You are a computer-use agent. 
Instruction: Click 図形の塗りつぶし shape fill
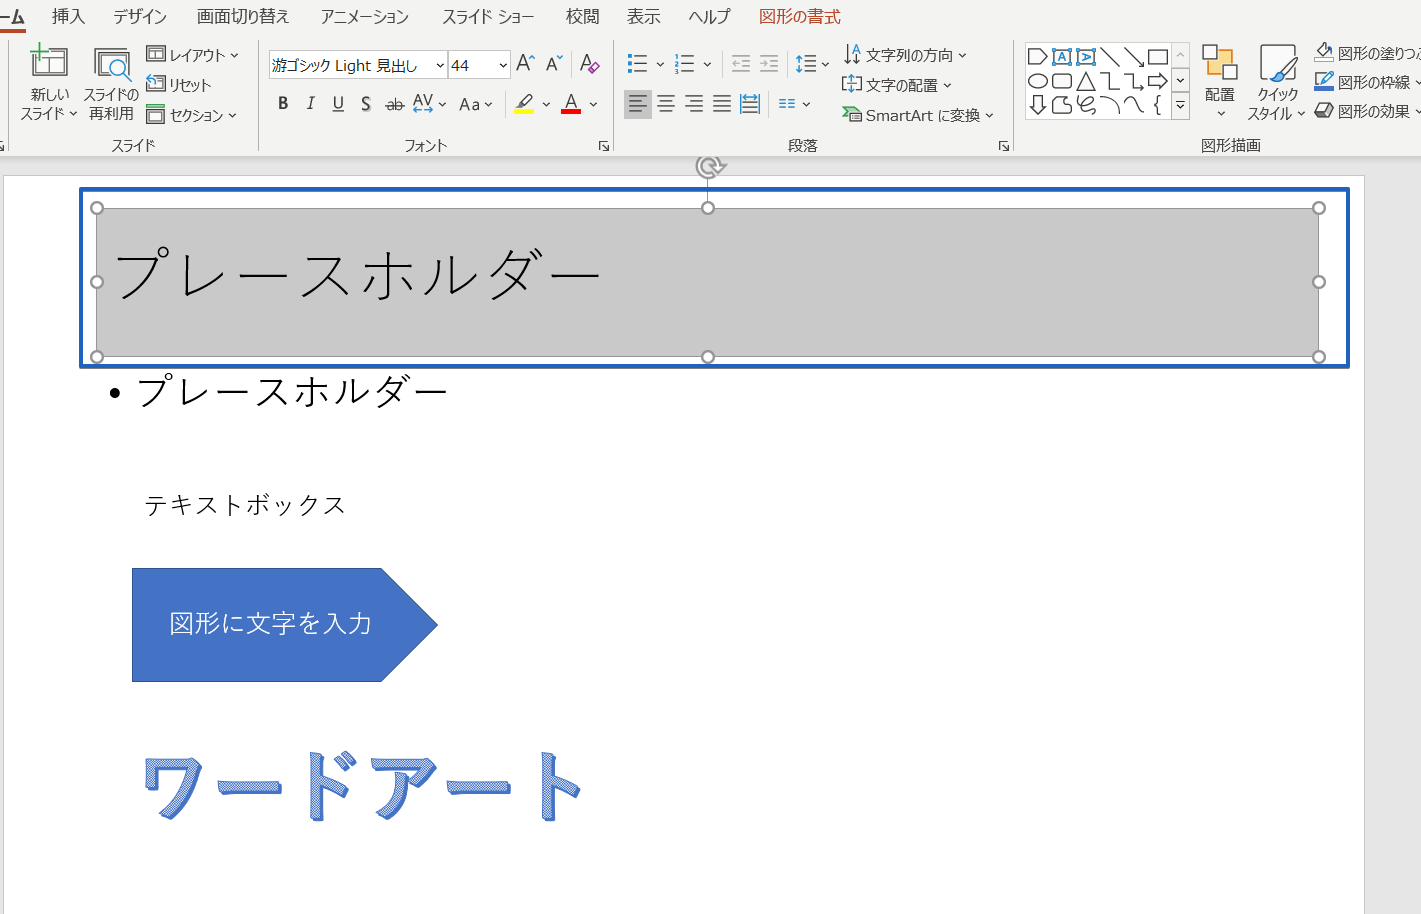point(1366,53)
